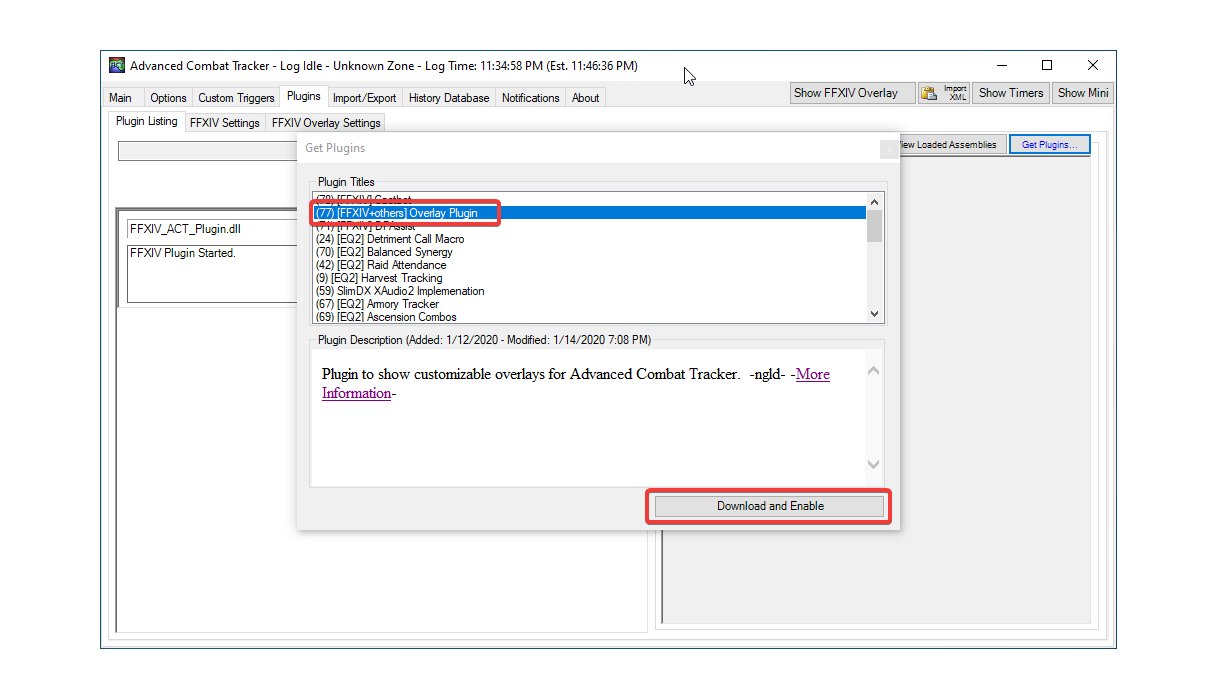Open the Custom Triggers tab
1217x699 pixels.
(x=236, y=98)
